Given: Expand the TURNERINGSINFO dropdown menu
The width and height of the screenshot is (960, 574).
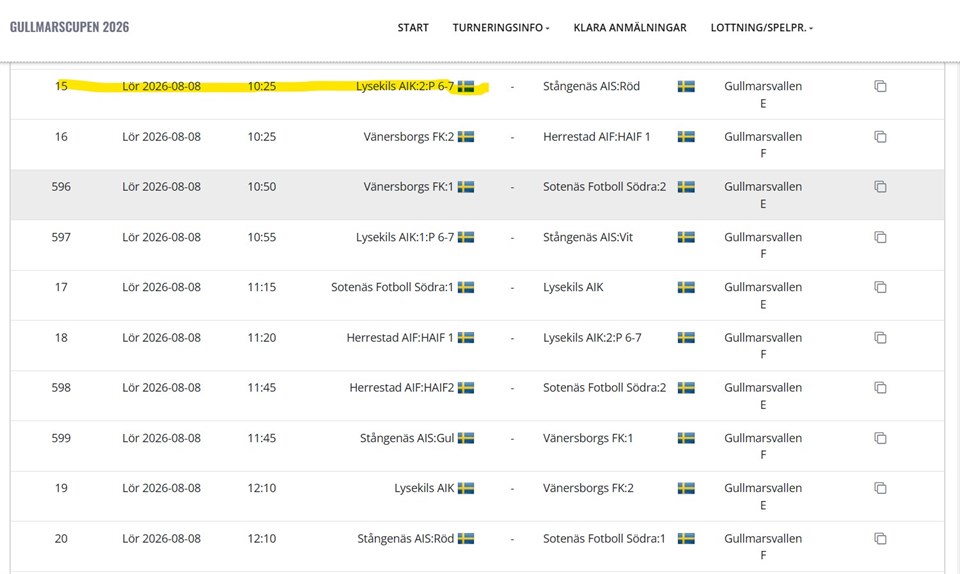Looking at the screenshot, I should point(501,28).
